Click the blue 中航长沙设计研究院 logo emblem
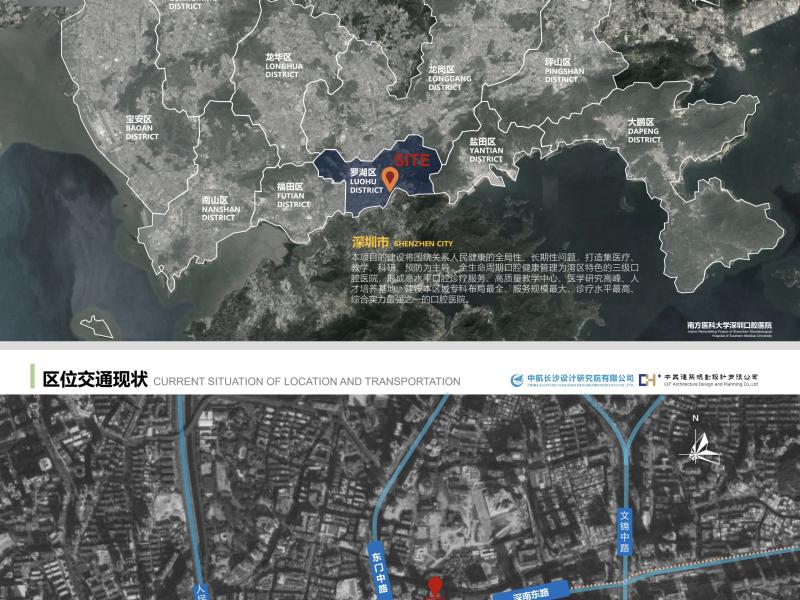Viewport: 800px width, 600px height. coord(516,380)
